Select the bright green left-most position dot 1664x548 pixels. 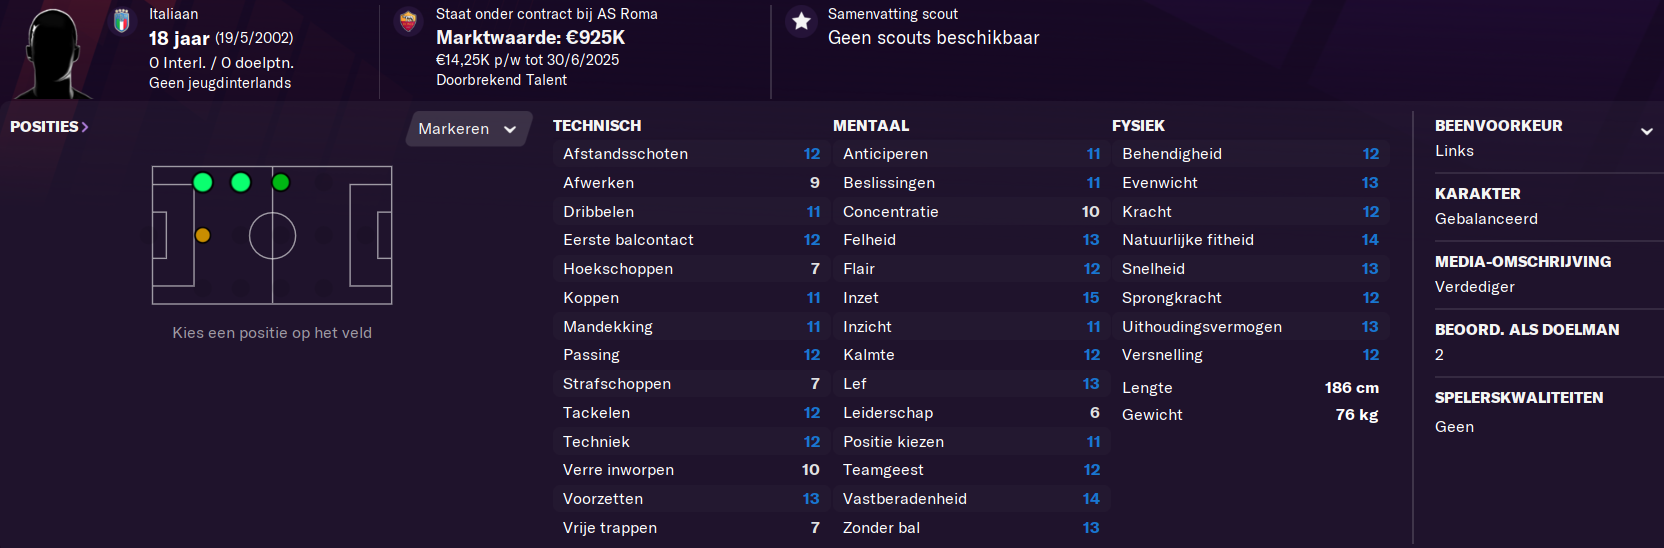pos(203,182)
